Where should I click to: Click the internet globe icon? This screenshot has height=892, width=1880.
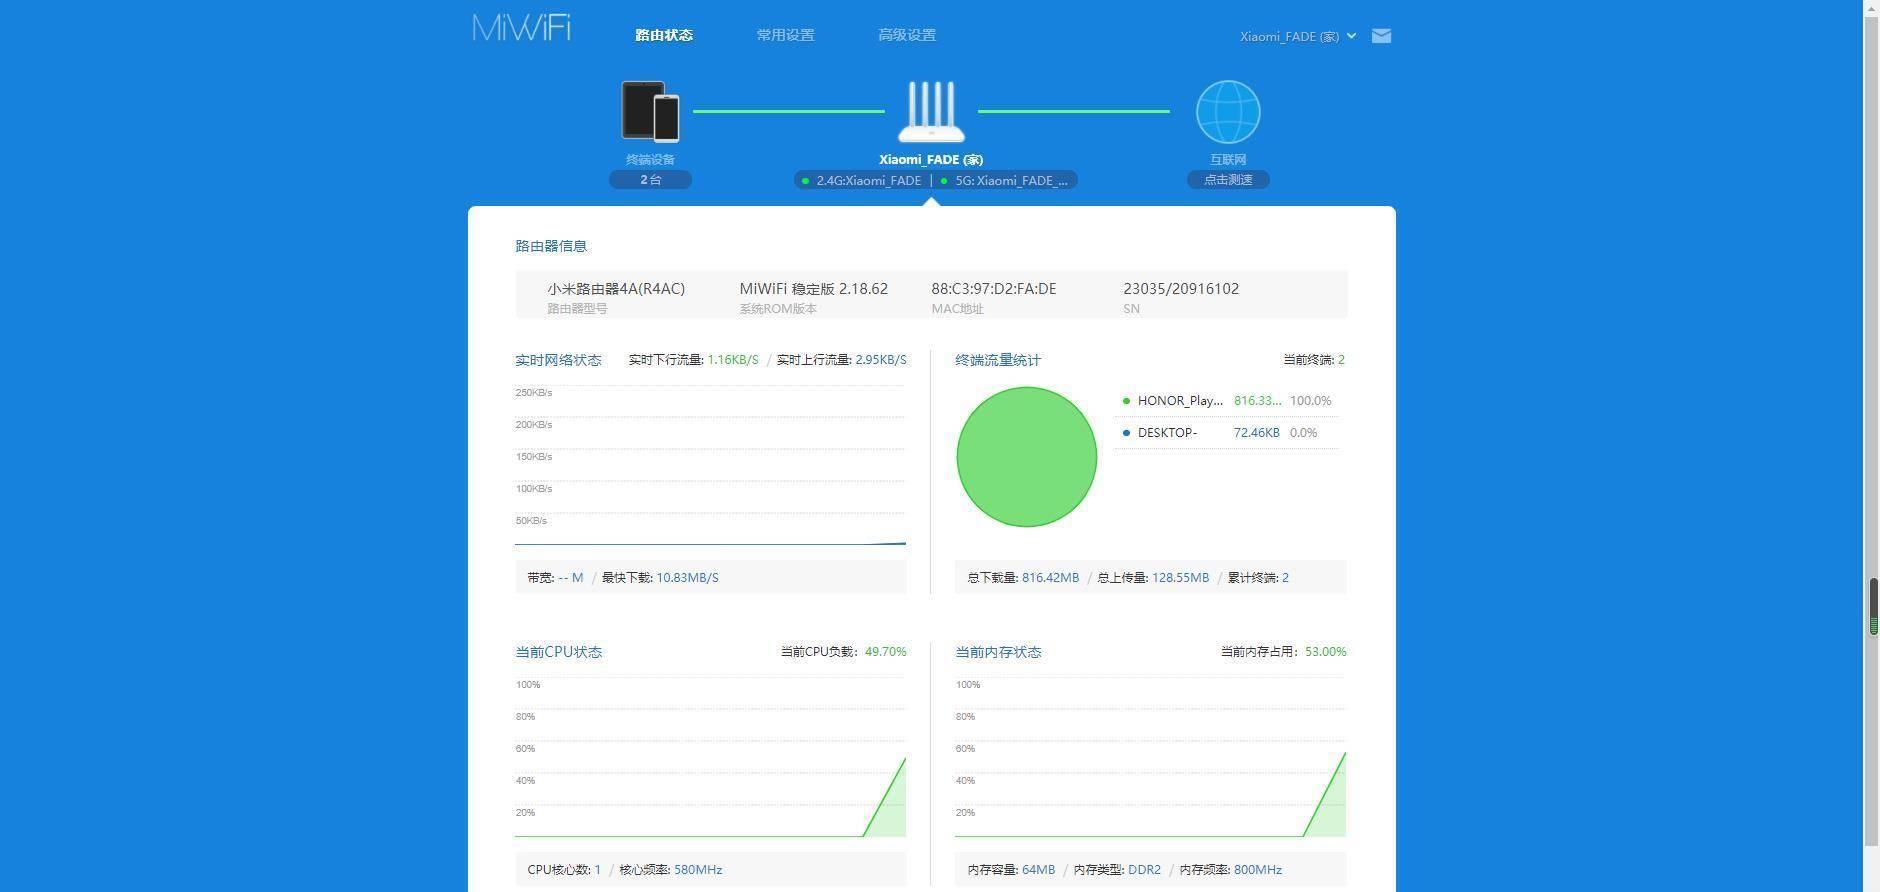(1228, 112)
